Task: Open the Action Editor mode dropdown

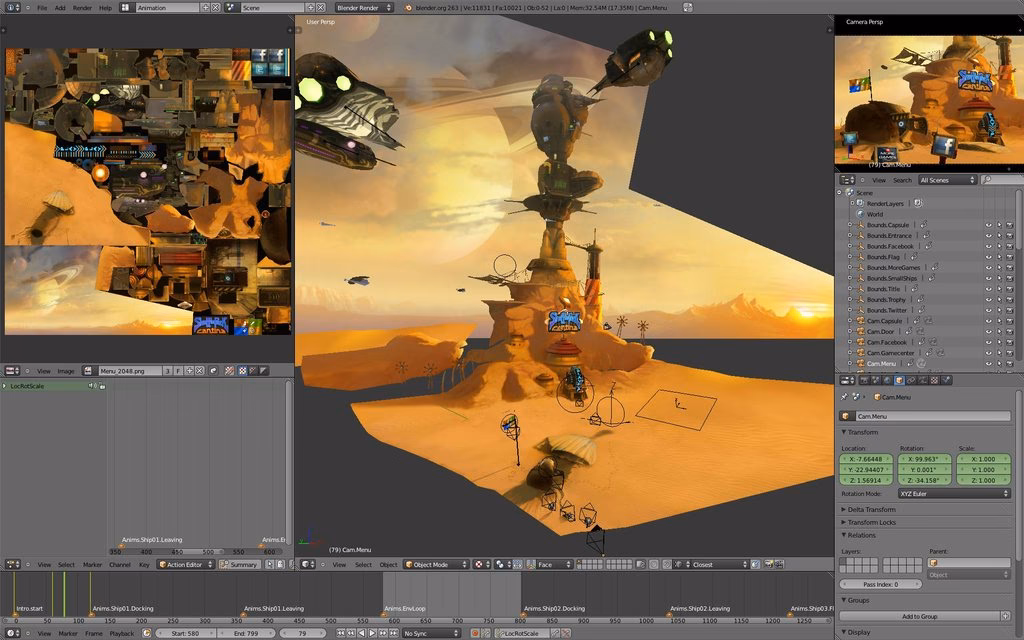Action: pos(185,564)
